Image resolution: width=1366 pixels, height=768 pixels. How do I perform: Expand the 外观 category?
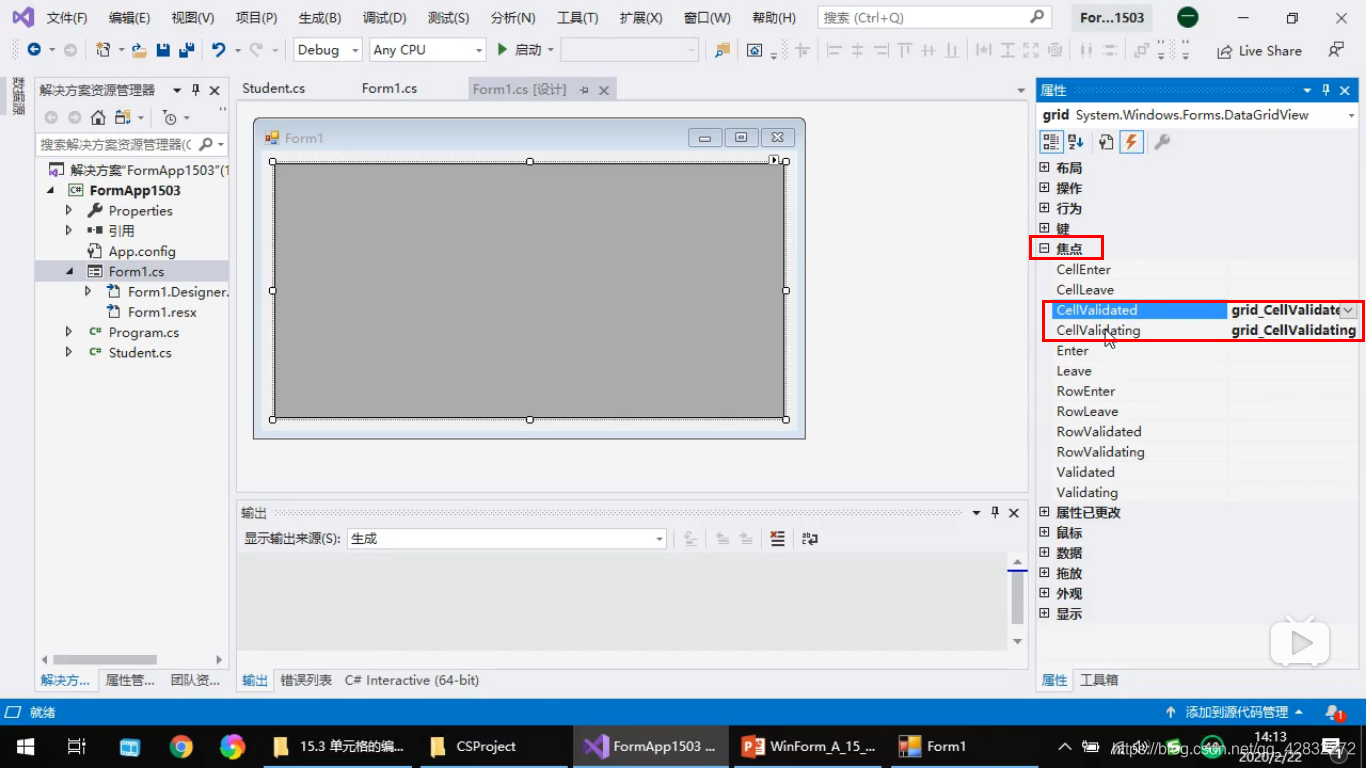pos(1045,594)
